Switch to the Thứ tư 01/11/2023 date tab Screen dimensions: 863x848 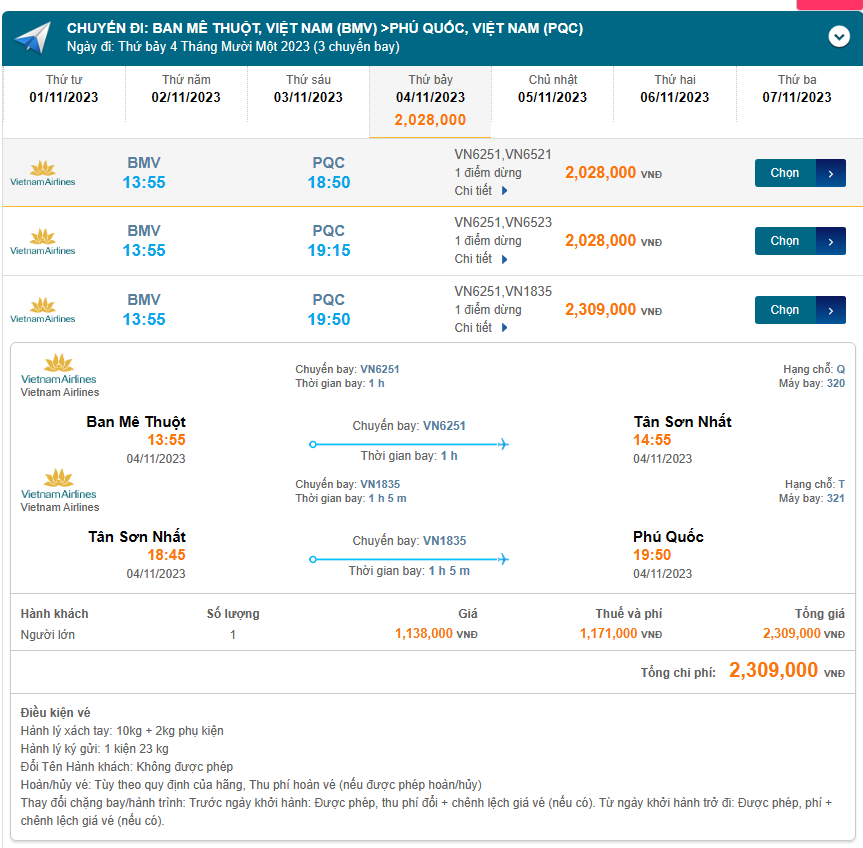64,94
